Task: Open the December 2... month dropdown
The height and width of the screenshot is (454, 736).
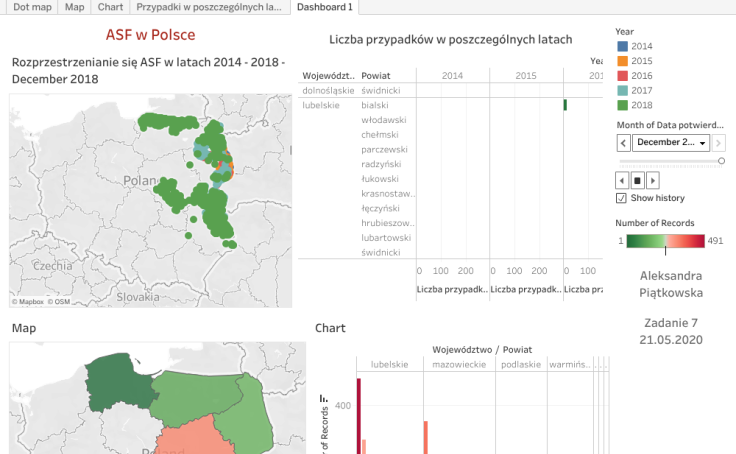Action: (671, 143)
